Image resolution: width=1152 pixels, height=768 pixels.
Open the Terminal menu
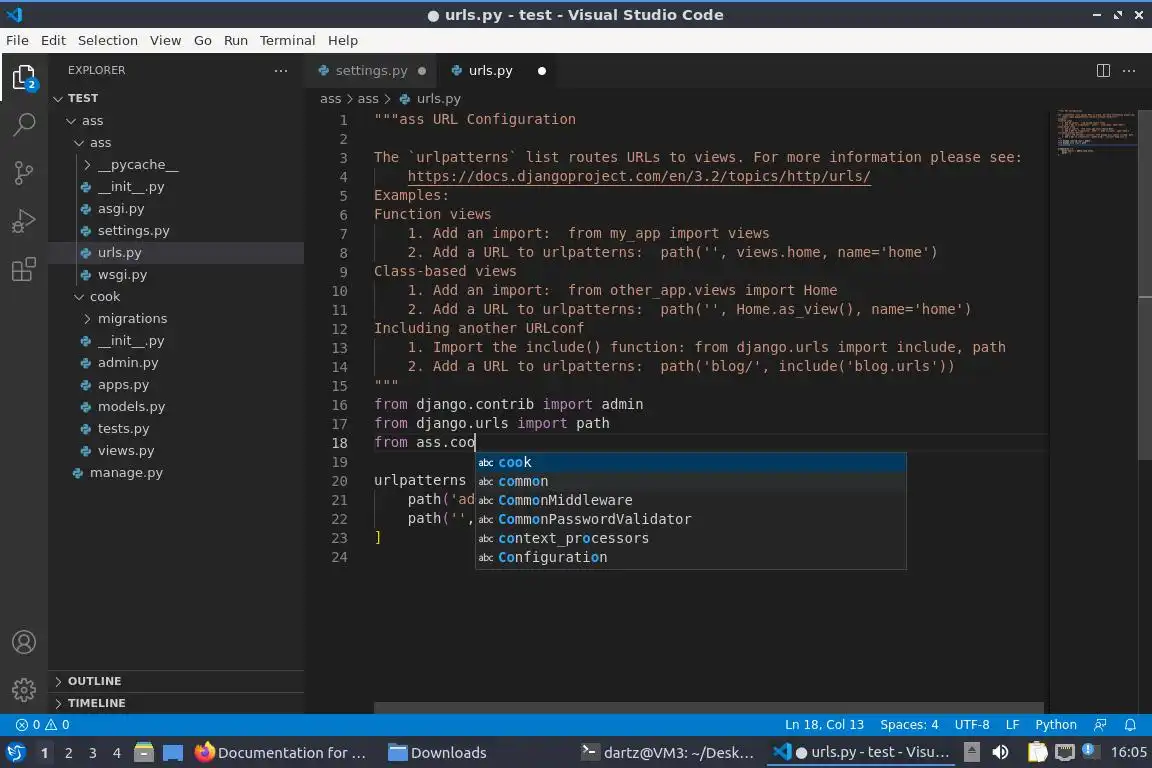click(287, 40)
